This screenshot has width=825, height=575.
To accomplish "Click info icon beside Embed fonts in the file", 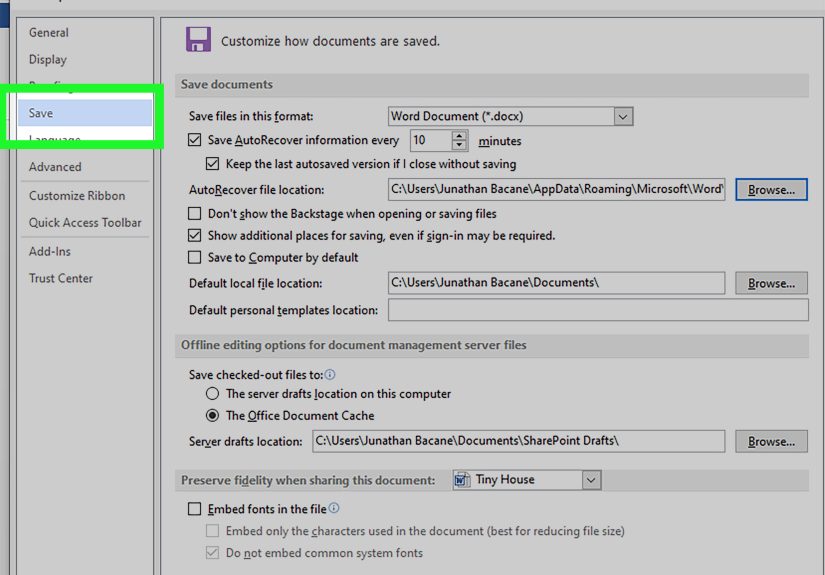I will click(x=334, y=508).
